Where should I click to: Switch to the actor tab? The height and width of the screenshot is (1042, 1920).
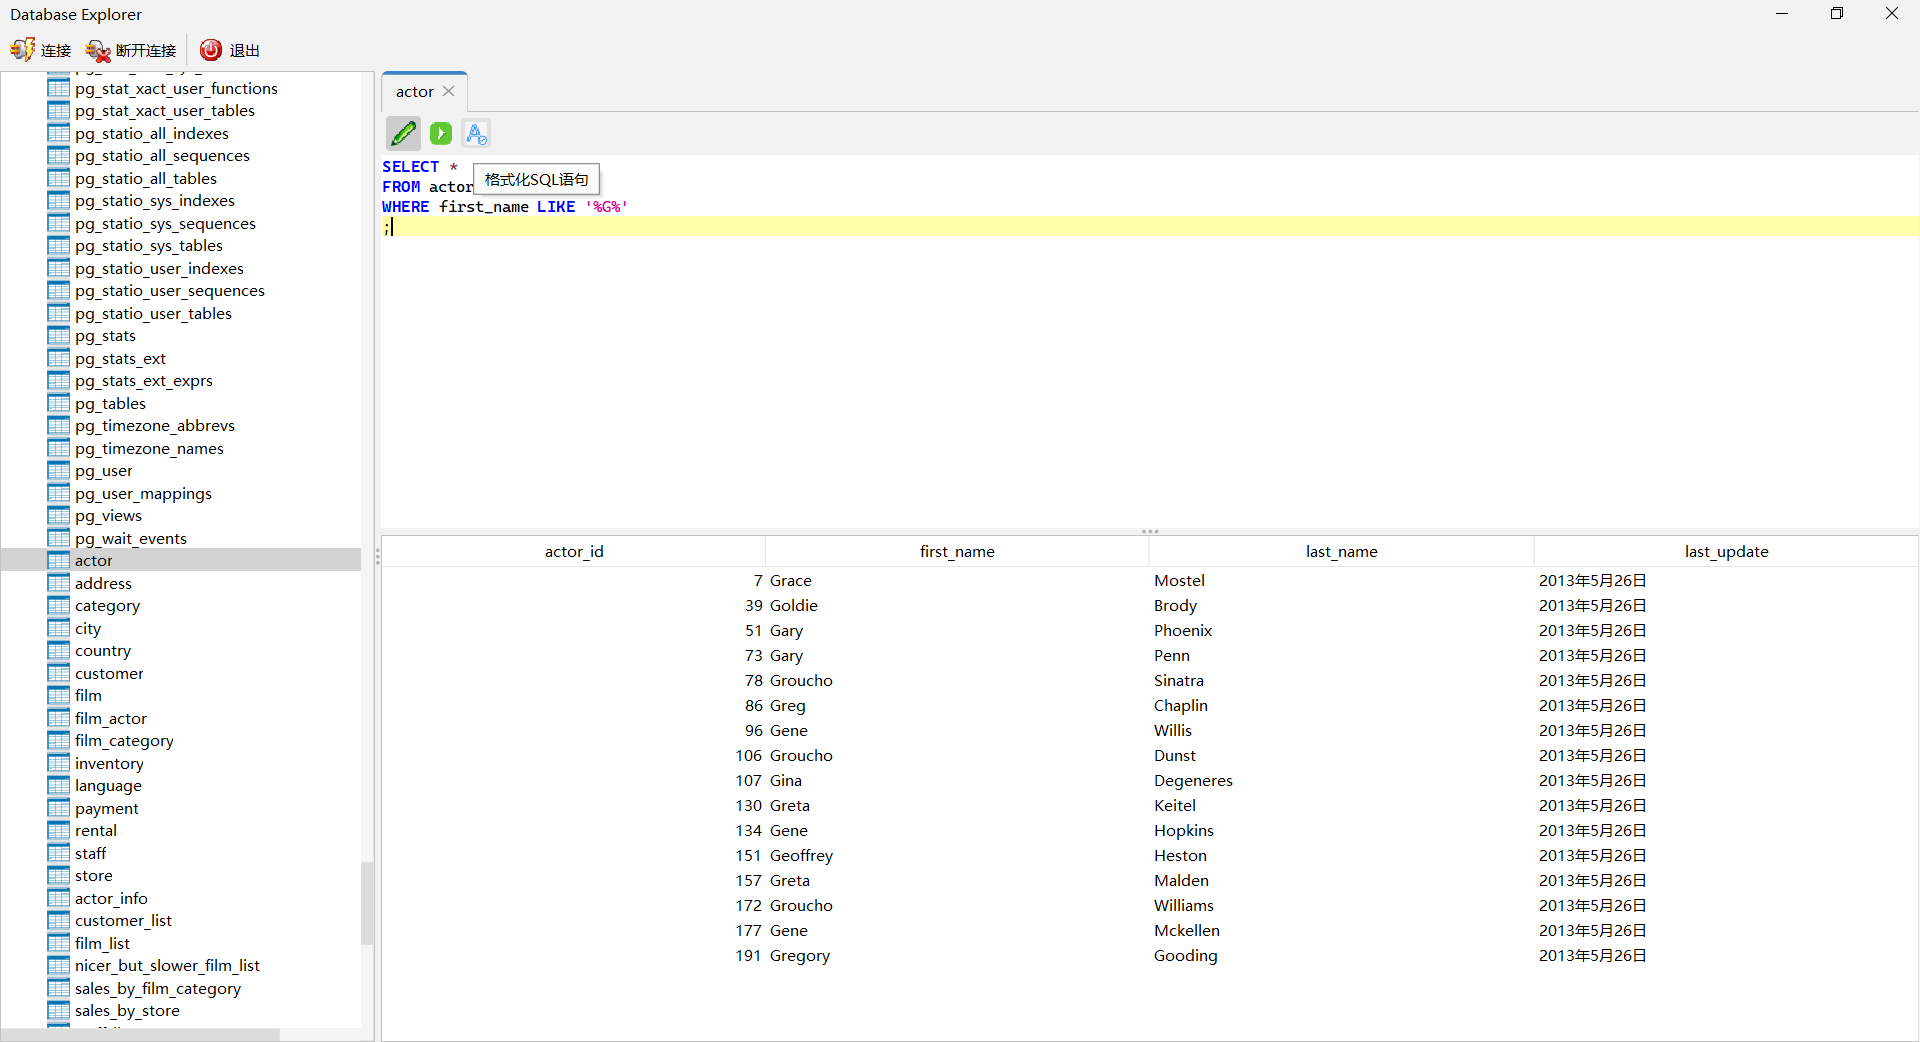tap(413, 91)
